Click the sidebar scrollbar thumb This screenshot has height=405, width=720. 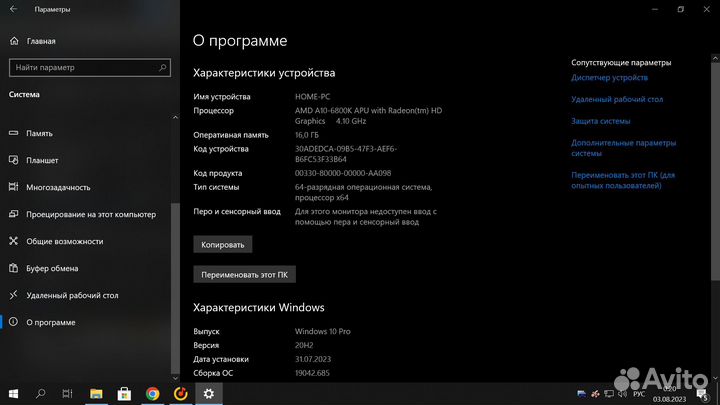(x=175, y=288)
